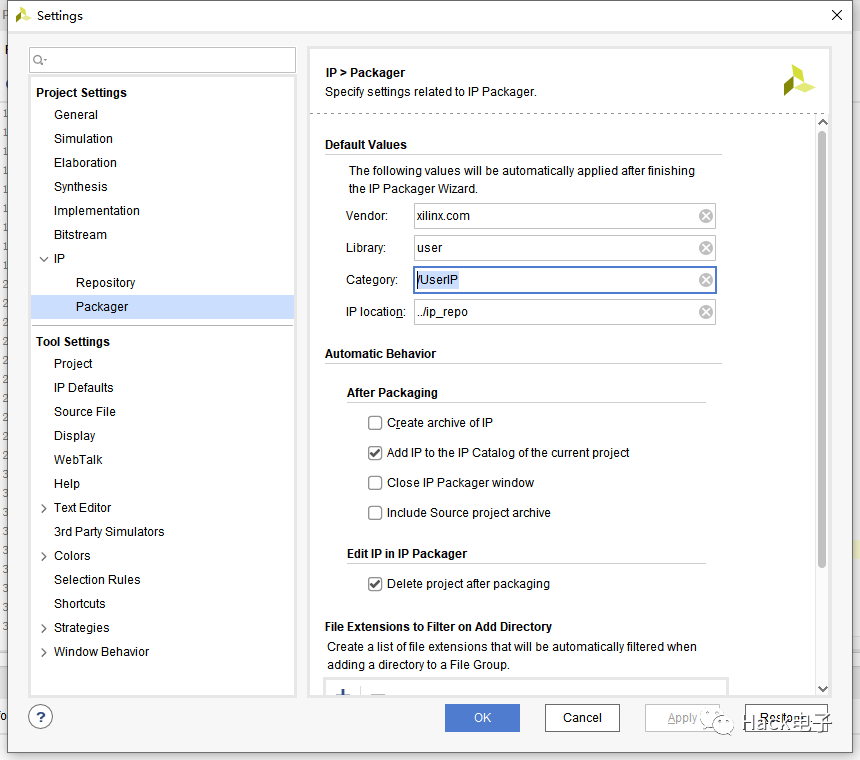
Task: Click the Restore button
Action: click(786, 718)
